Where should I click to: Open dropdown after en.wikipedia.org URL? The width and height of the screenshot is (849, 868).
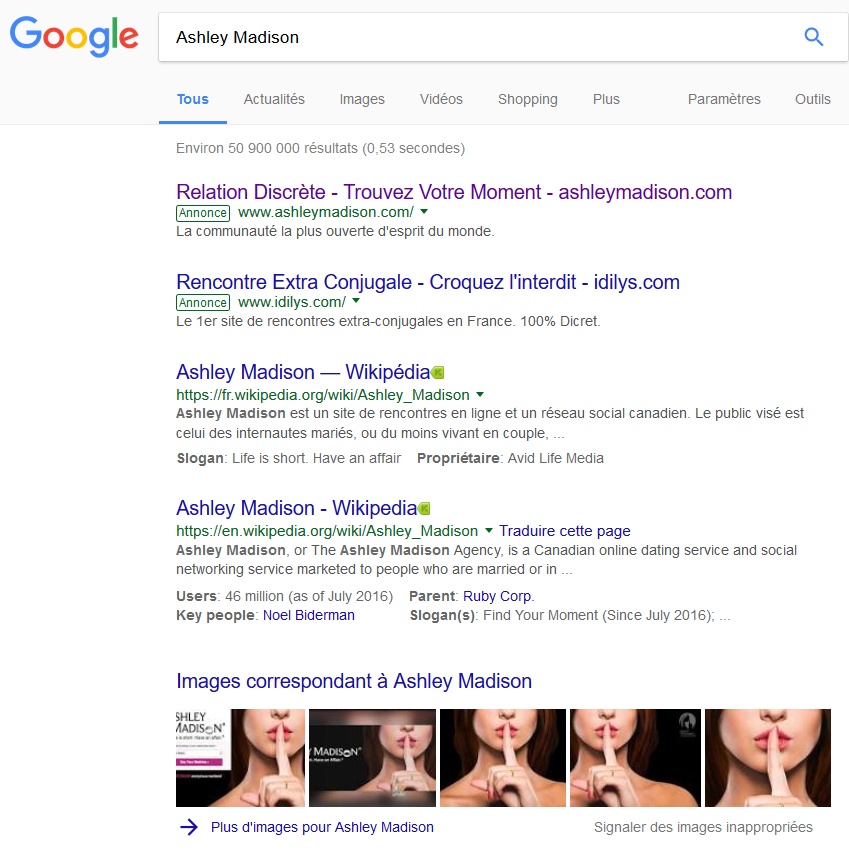click(489, 530)
